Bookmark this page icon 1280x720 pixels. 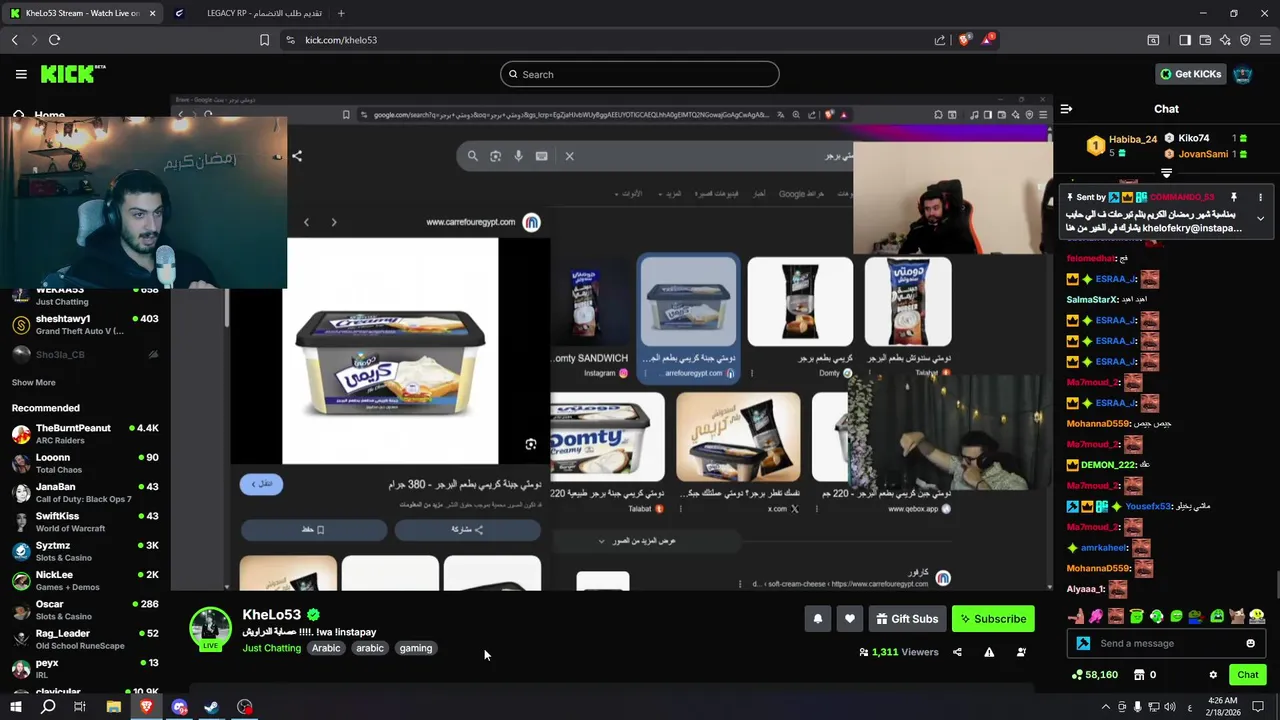tap(264, 40)
